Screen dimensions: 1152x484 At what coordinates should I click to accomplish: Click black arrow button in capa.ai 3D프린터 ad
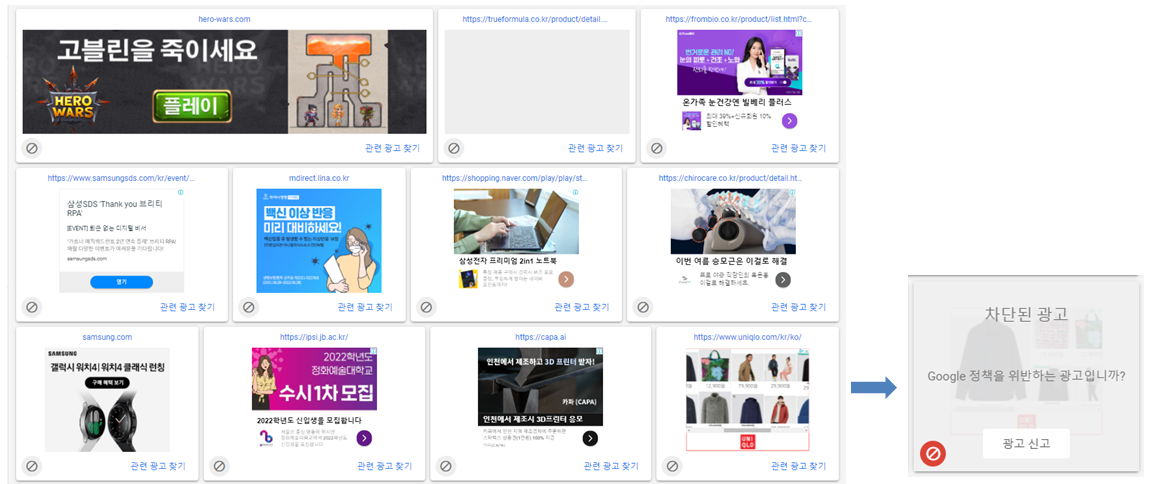point(590,438)
